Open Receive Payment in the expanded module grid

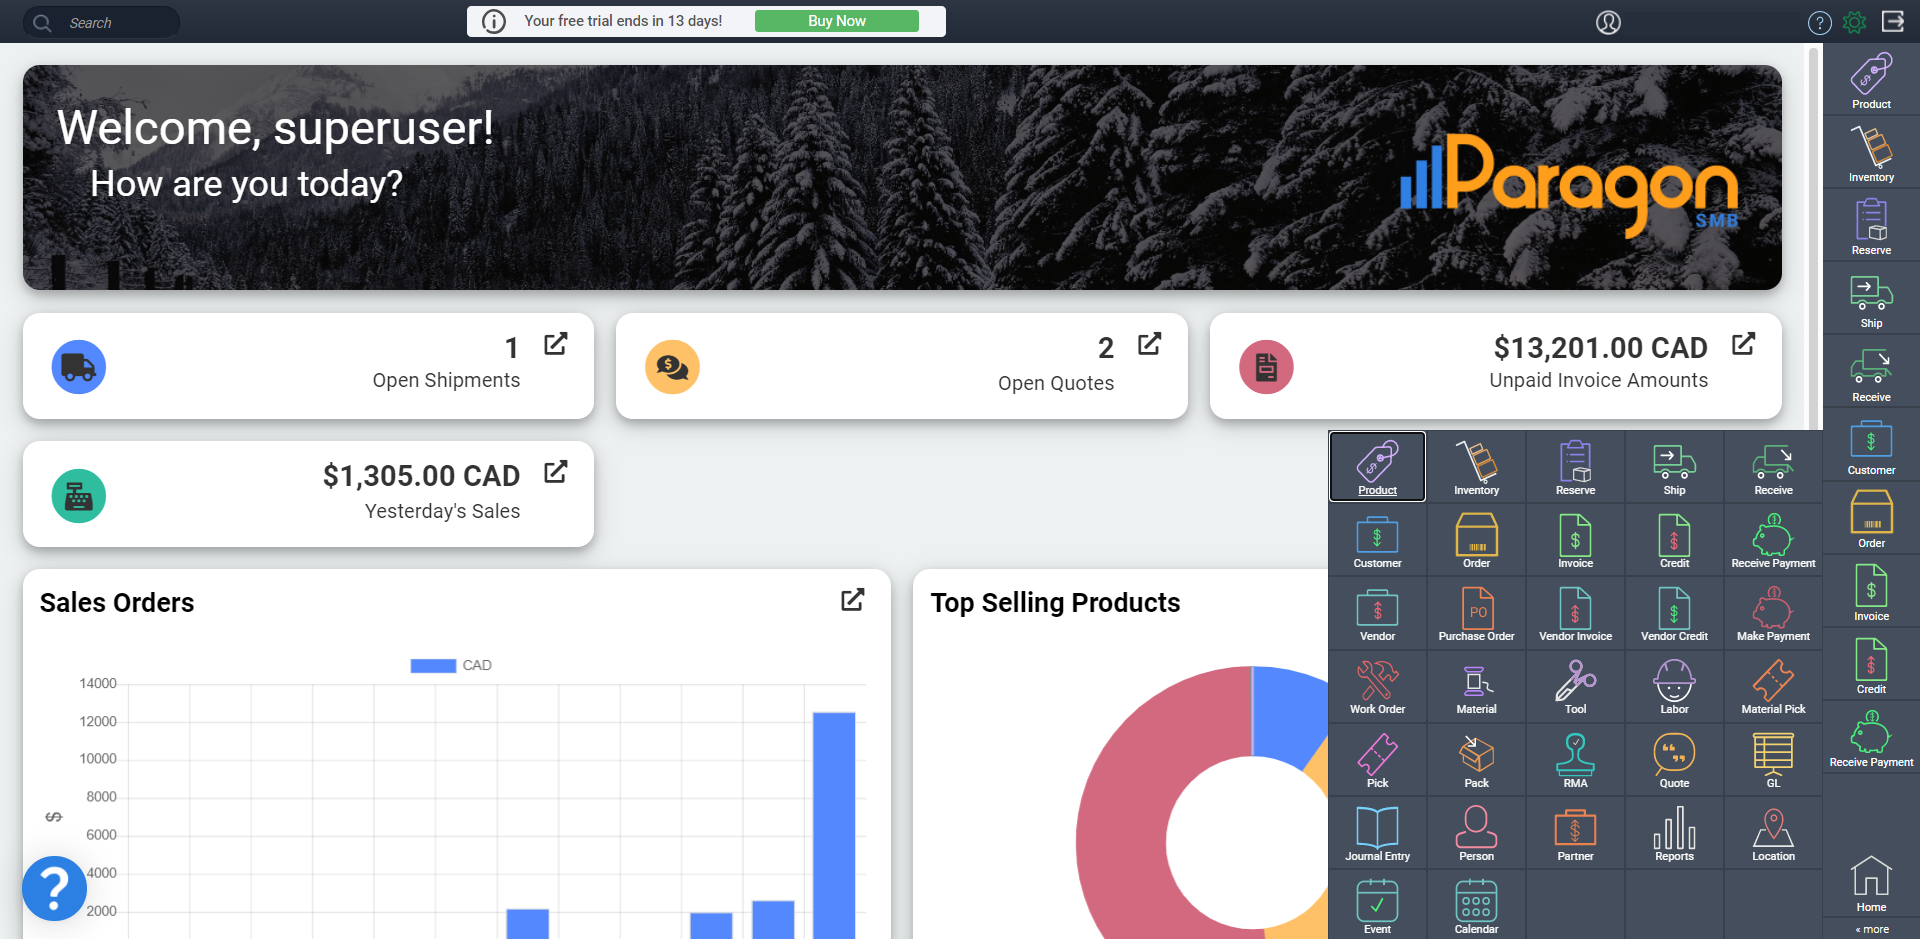coord(1773,540)
